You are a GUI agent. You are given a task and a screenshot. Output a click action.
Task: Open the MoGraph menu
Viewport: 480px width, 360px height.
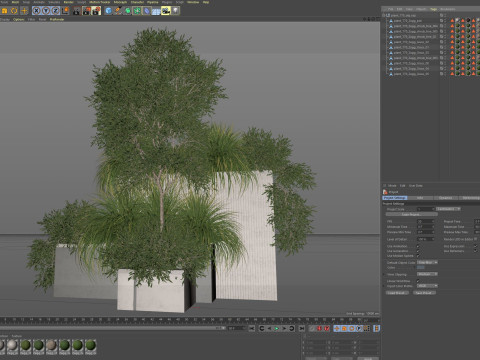click(x=120, y=2)
